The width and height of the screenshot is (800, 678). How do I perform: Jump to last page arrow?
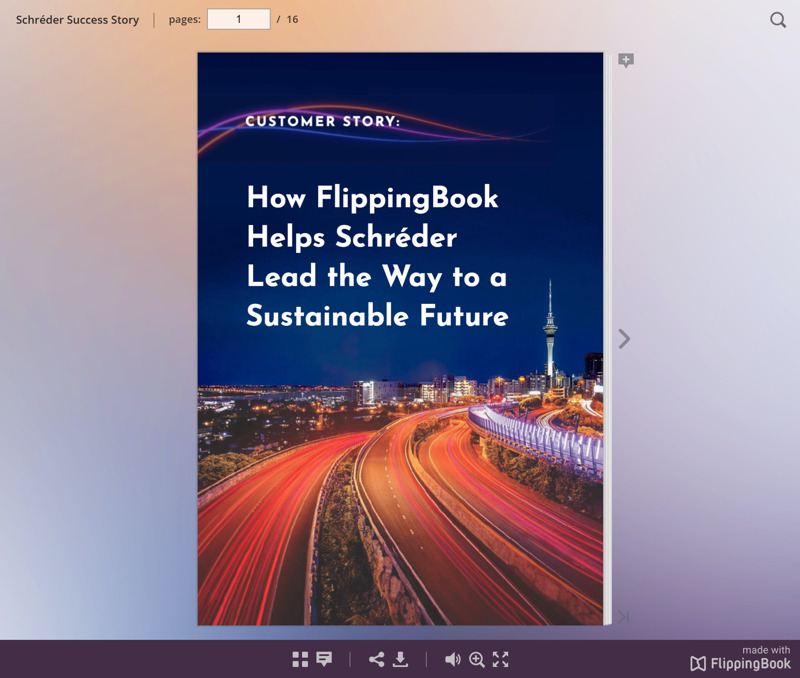tap(623, 616)
